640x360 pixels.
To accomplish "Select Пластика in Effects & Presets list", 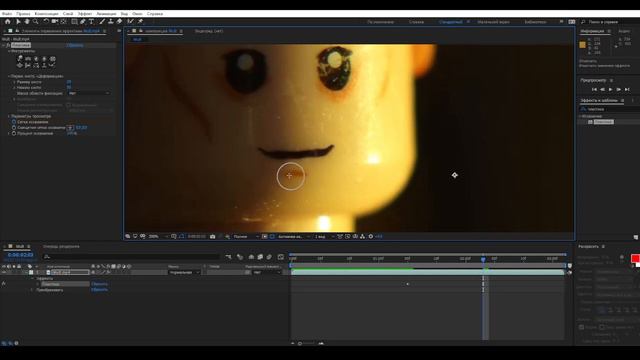I will (604, 122).
